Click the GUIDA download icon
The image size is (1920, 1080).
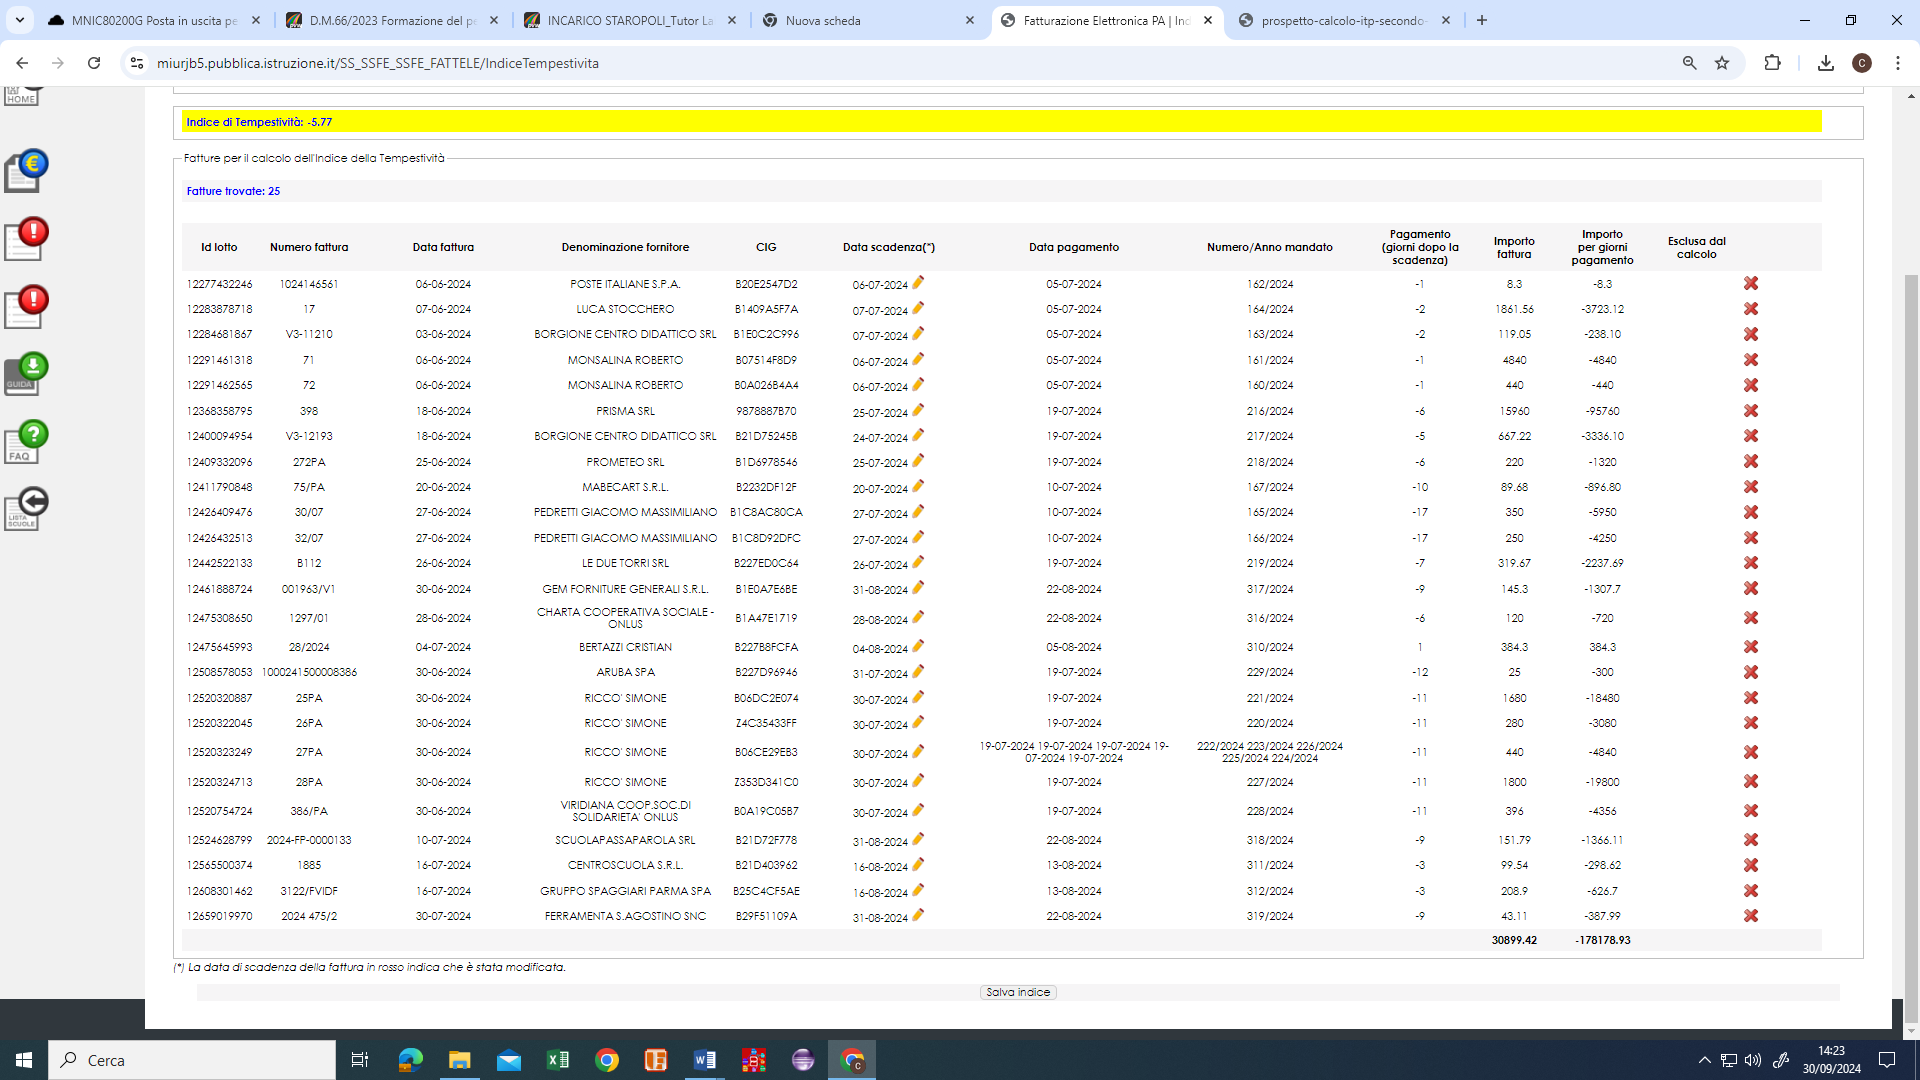[26, 374]
